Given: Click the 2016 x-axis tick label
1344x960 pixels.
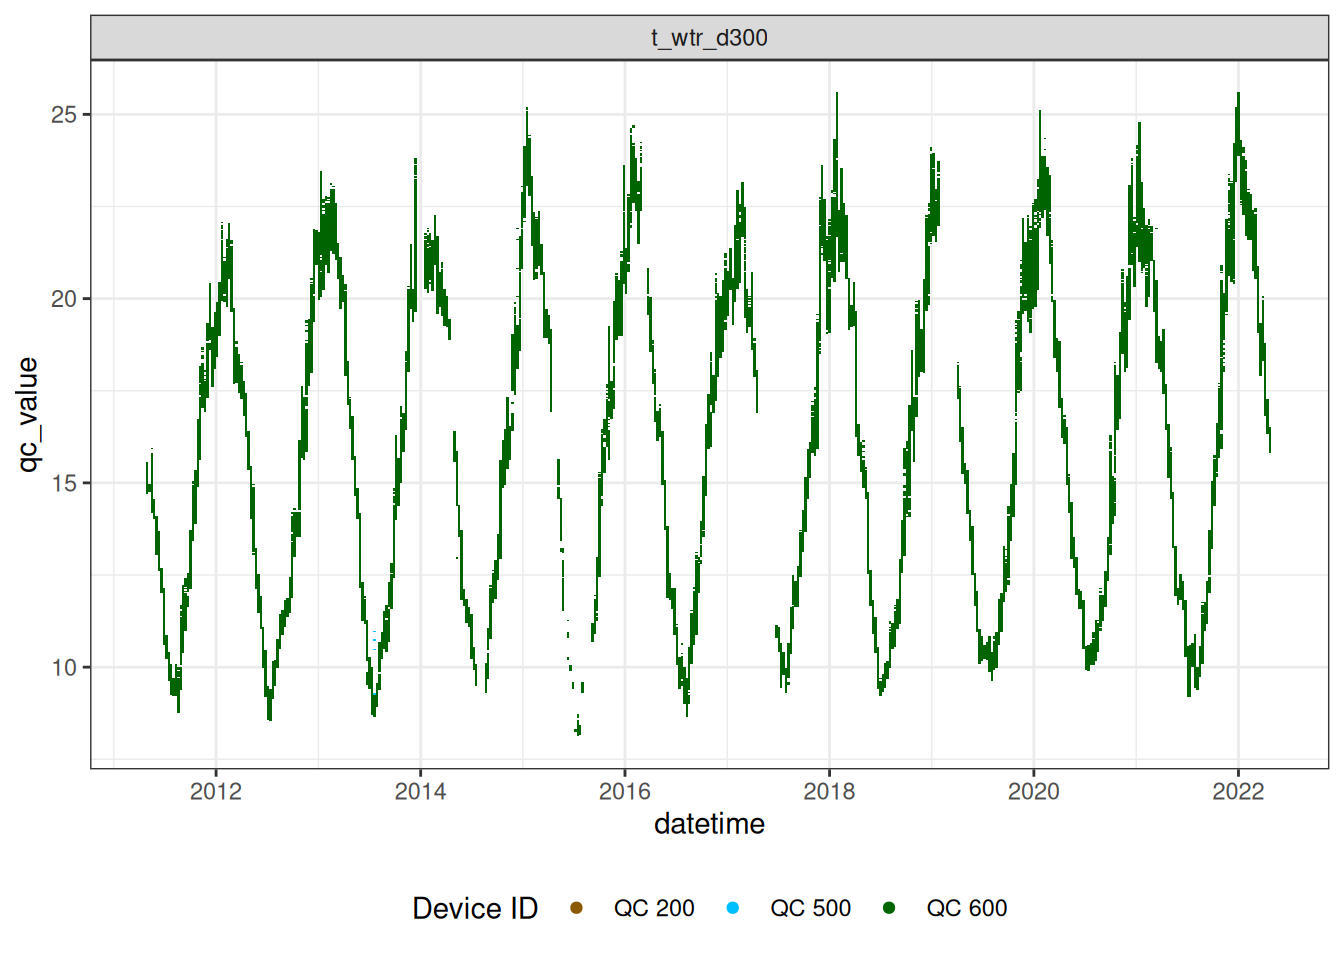Looking at the screenshot, I should (625, 792).
